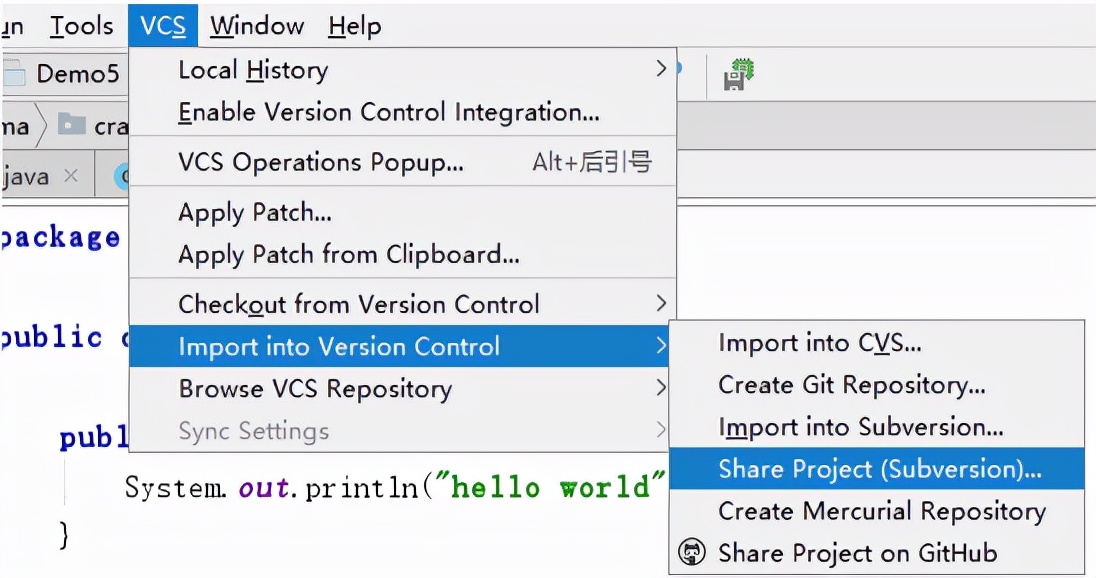The width and height of the screenshot is (1096, 578).
Task: Click the green chip save icon in toolbar
Action: click(x=738, y=74)
